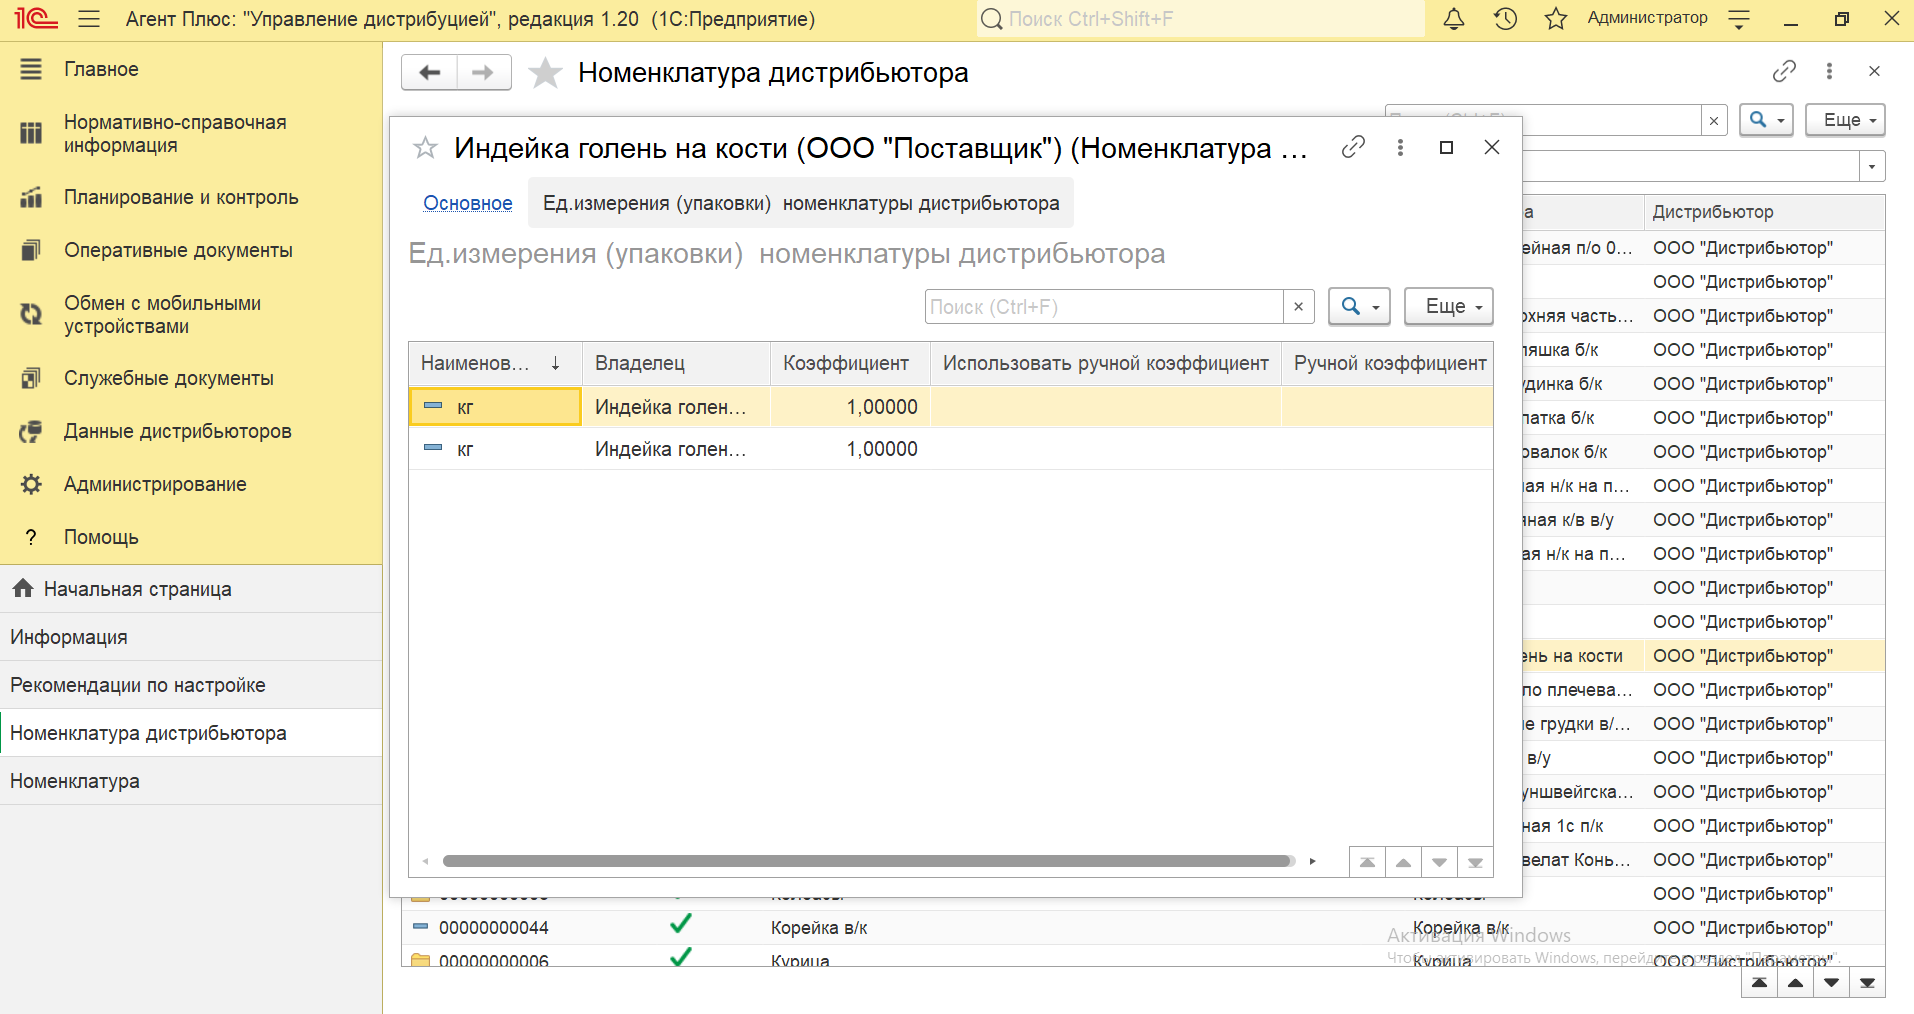Click the back arrow navigation button
The height and width of the screenshot is (1014, 1914).
(x=430, y=72)
